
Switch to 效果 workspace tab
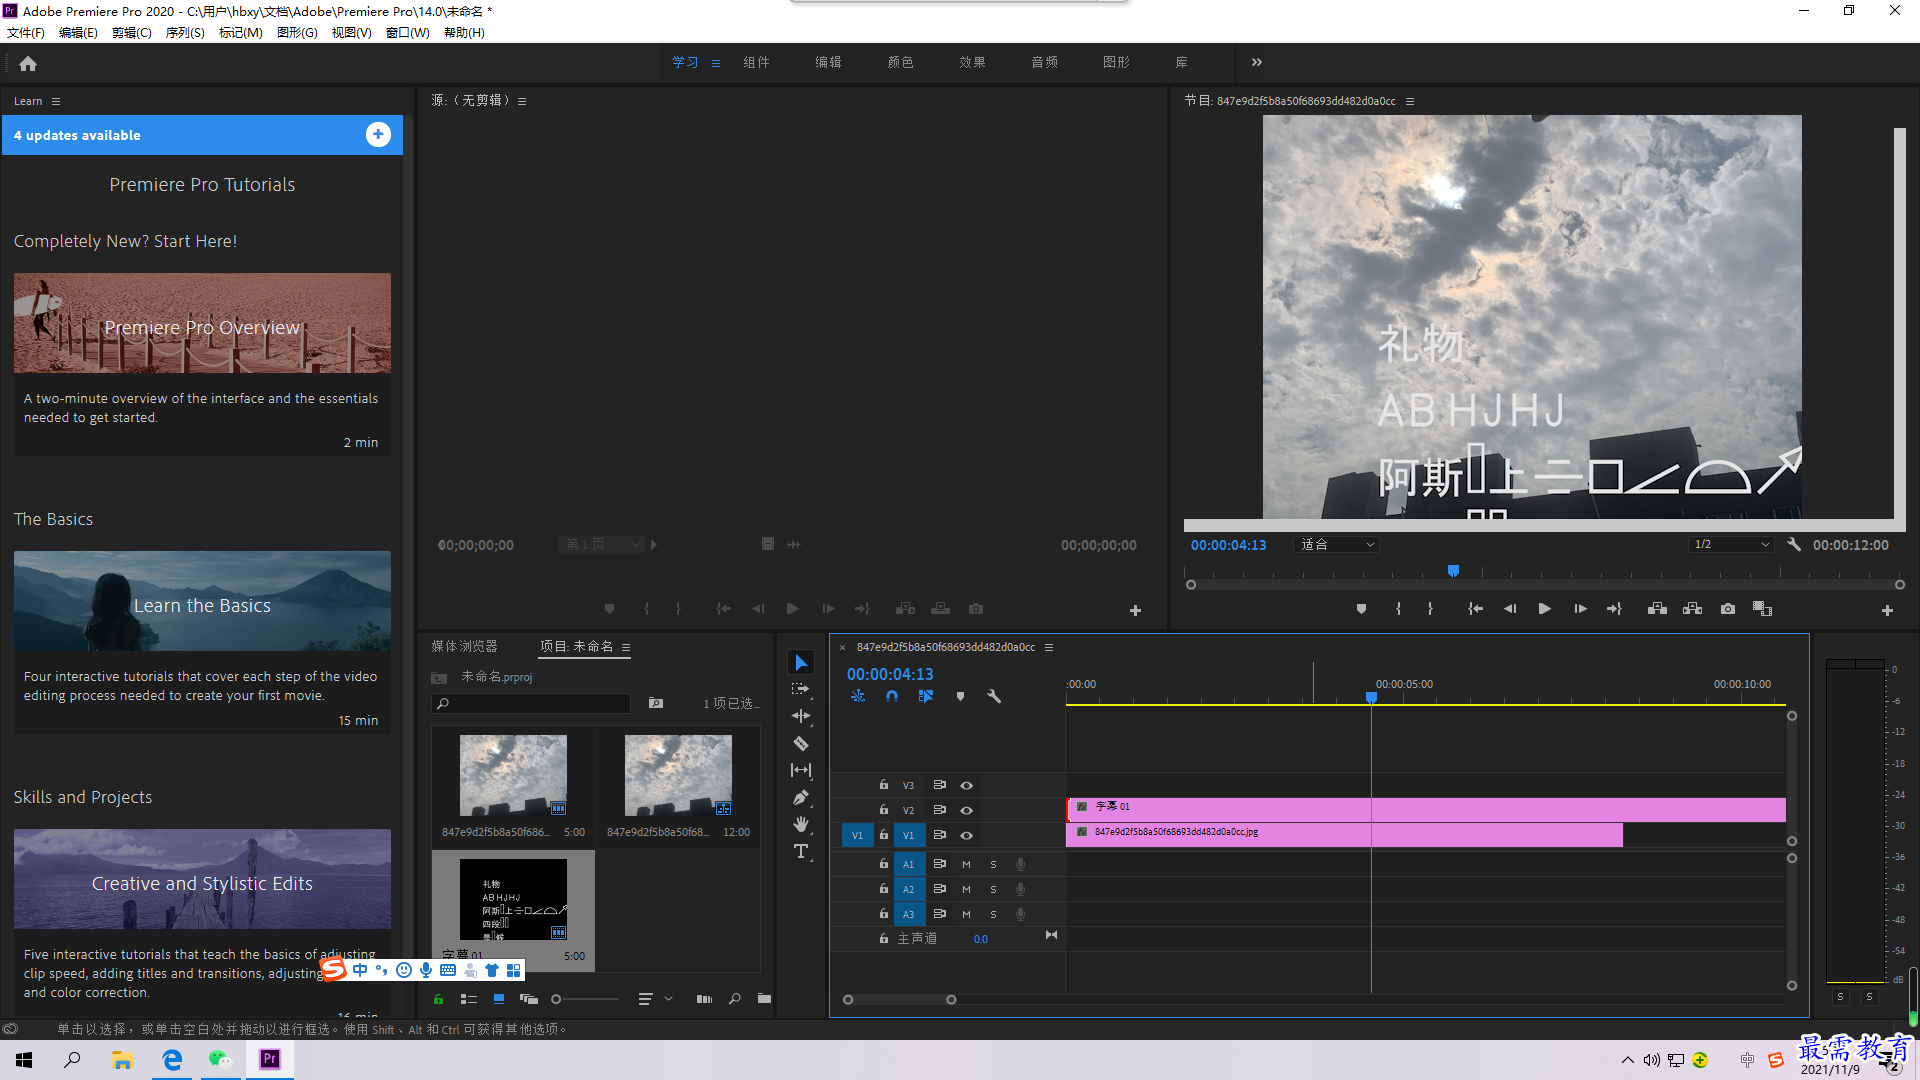tap(972, 62)
